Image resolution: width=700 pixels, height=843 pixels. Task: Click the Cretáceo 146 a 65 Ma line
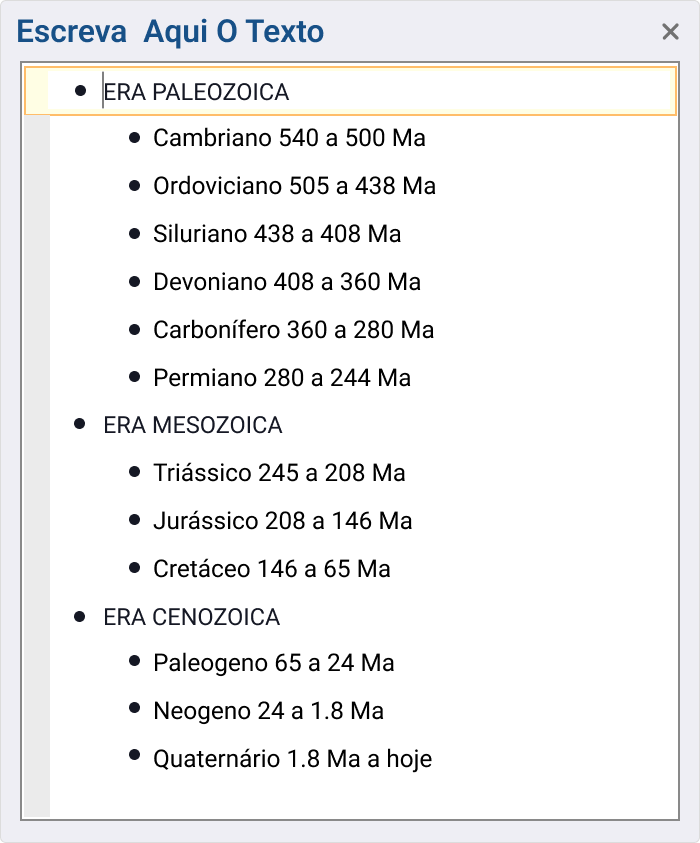point(272,569)
